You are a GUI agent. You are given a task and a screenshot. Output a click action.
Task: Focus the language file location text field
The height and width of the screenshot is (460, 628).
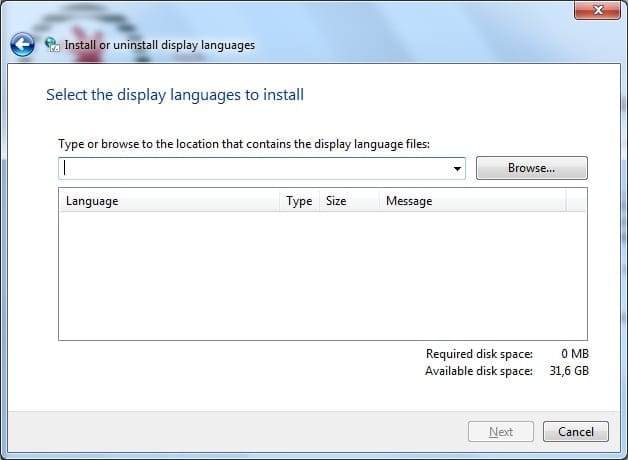pos(255,168)
